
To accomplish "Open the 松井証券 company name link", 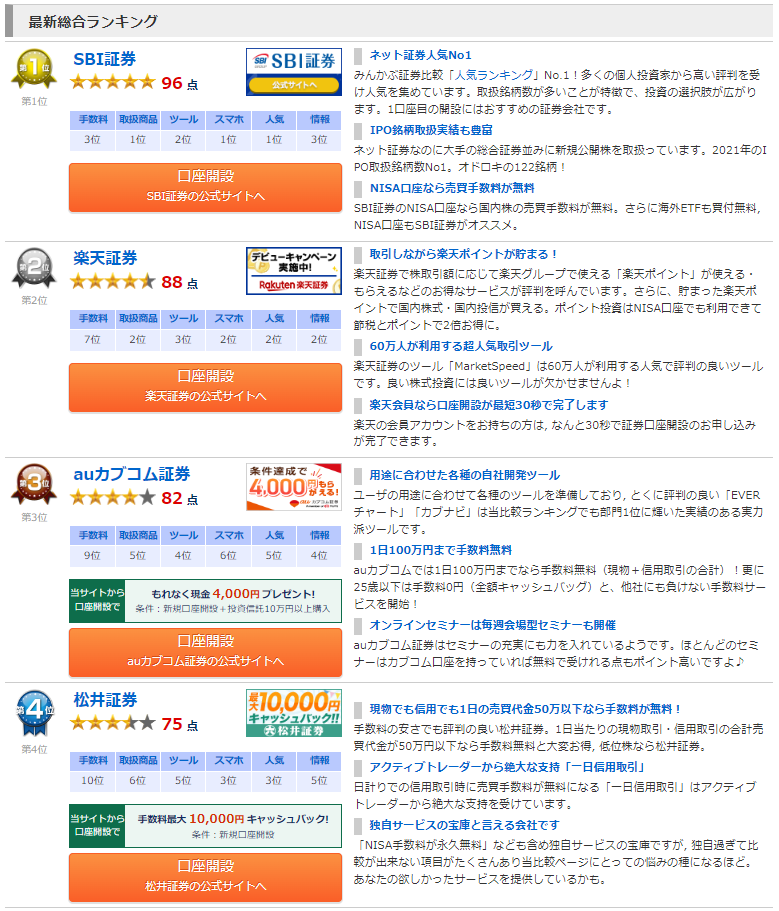I will (x=105, y=700).
